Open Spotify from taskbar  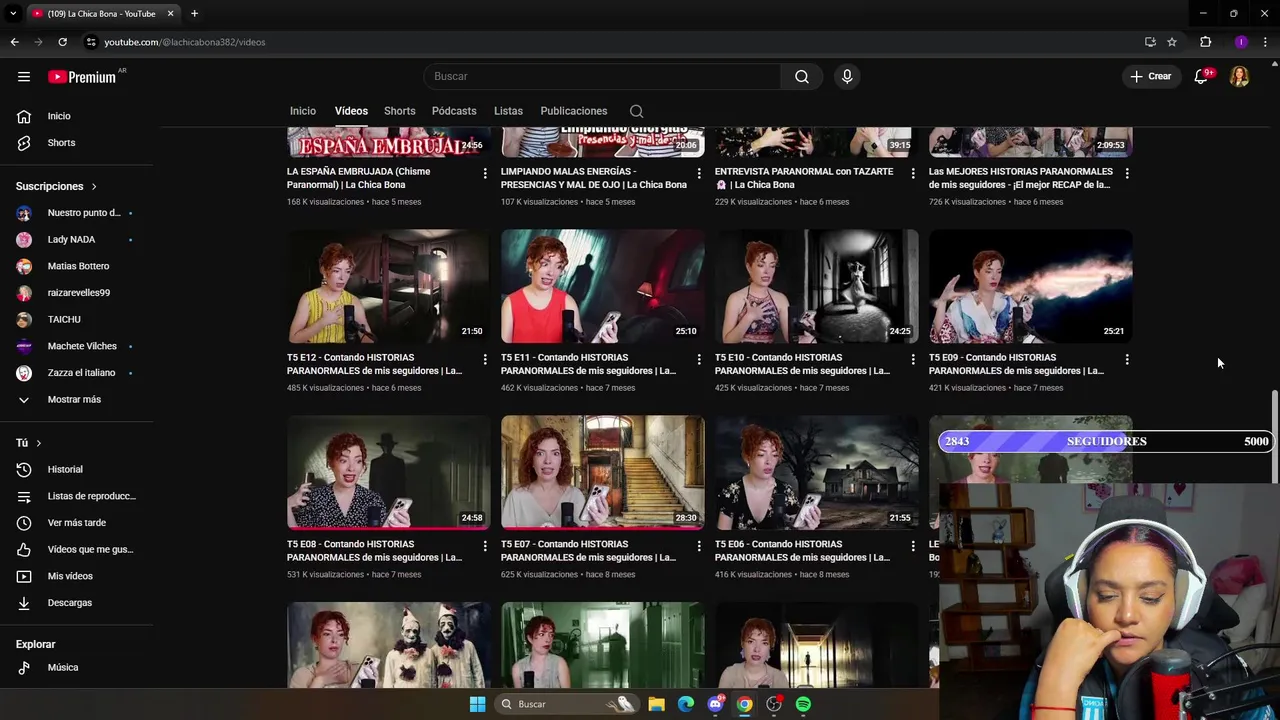[x=803, y=704]
